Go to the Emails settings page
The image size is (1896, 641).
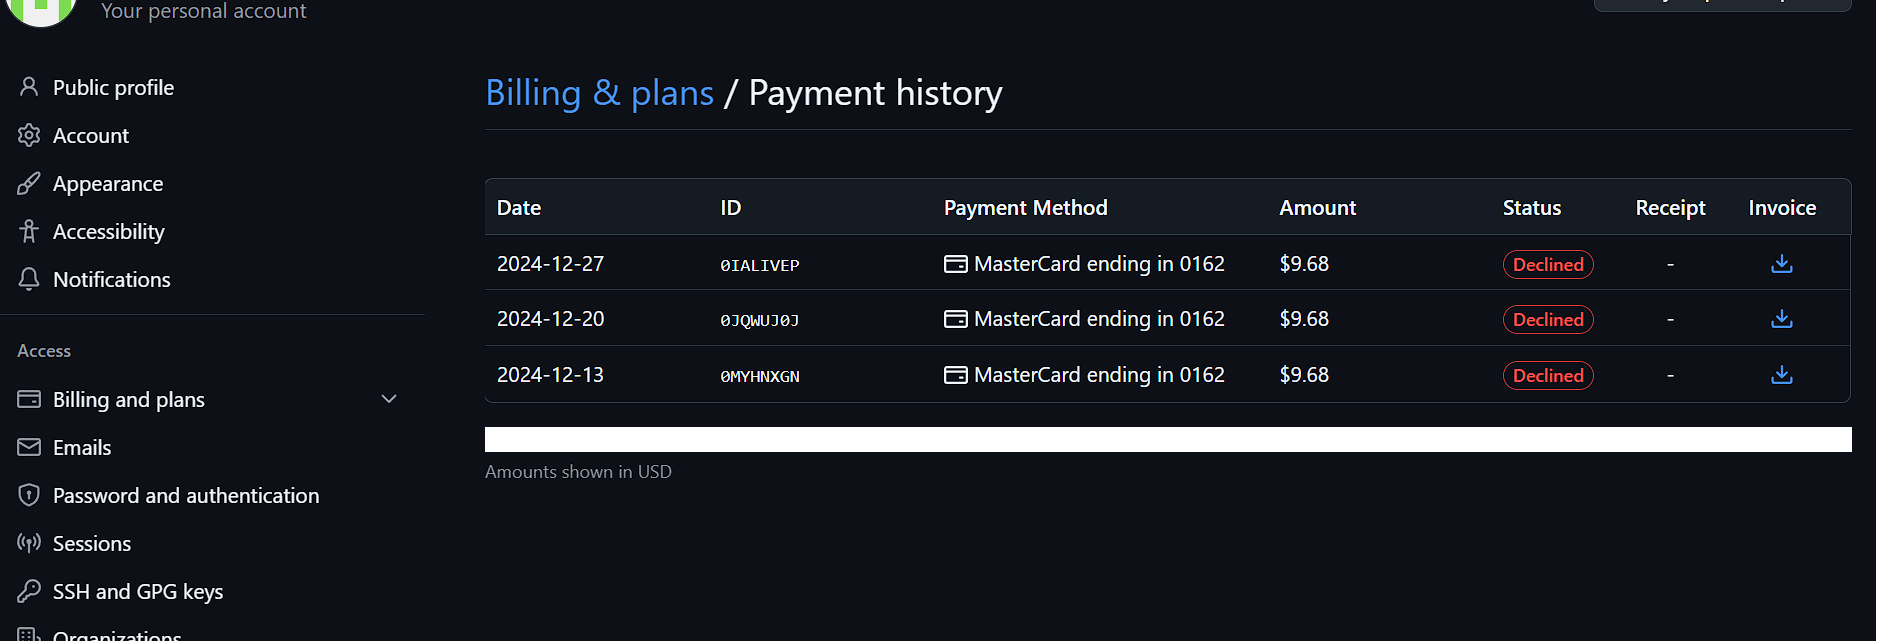point(82,447)
